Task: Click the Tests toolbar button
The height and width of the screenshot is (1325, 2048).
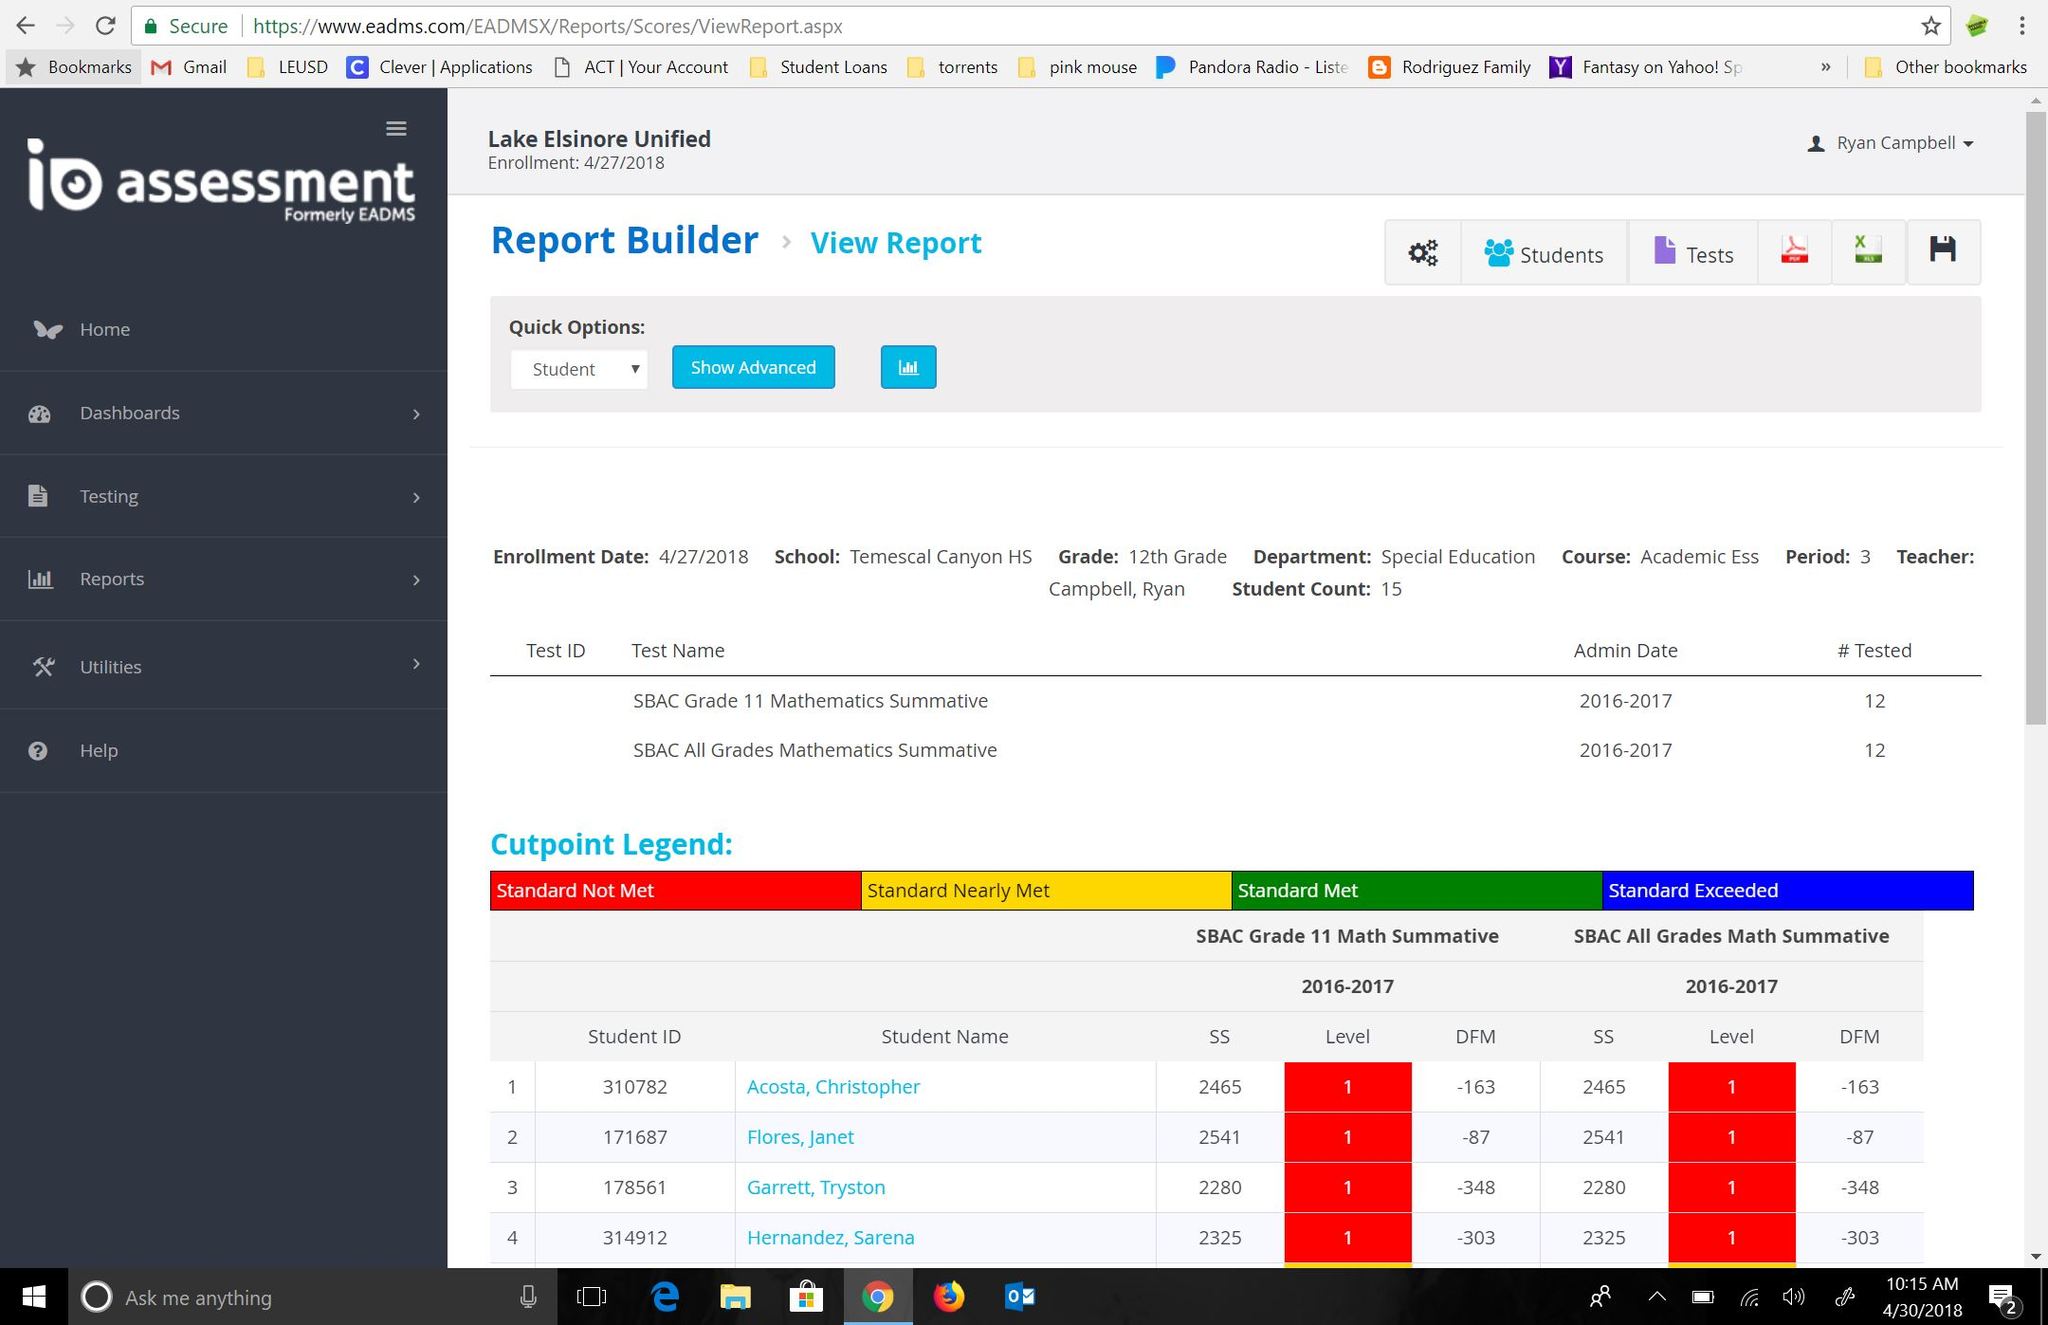Action: point(1693,254)
